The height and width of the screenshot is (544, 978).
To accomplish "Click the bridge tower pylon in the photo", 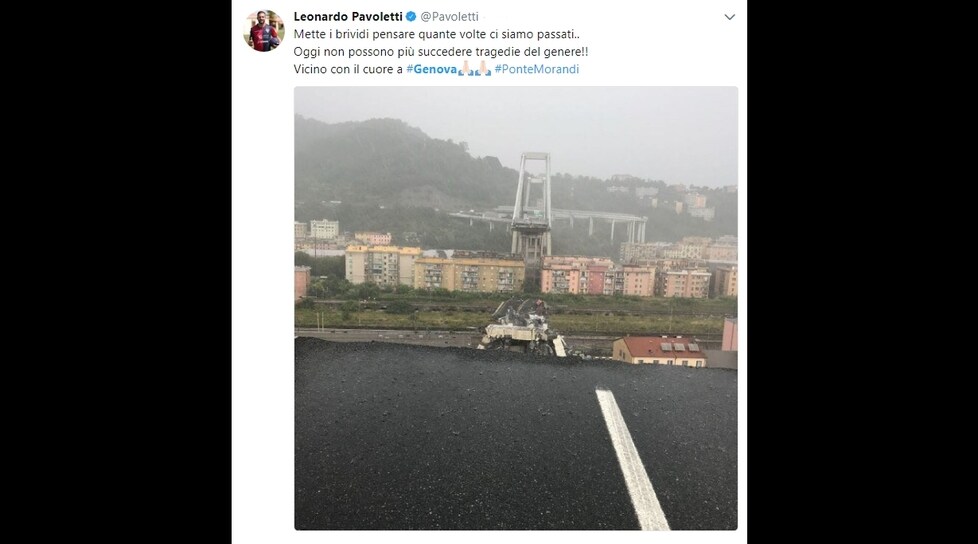I will [x=531, y=205].
